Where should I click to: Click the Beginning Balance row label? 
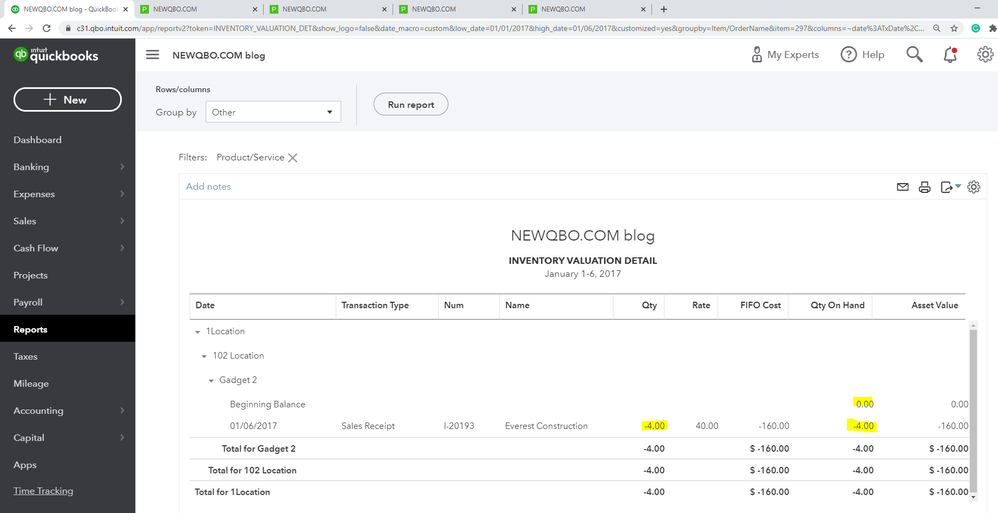click(x=267, y=404)
